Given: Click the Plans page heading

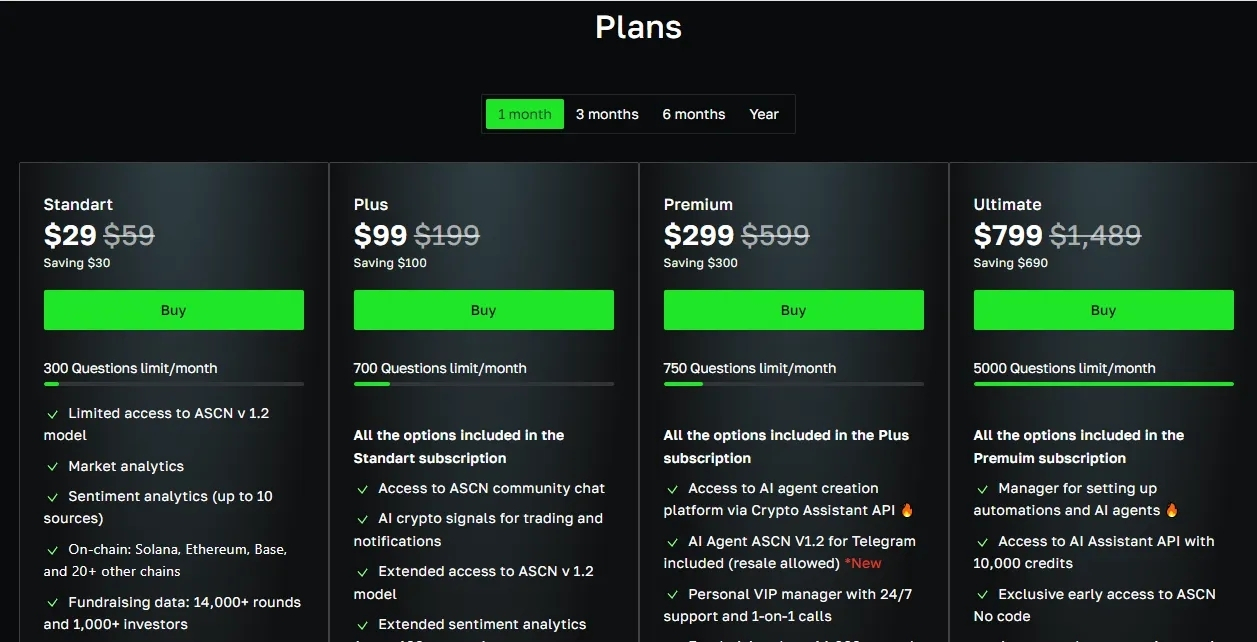Looking at the screenshot, I should click(x=638, y=27).
